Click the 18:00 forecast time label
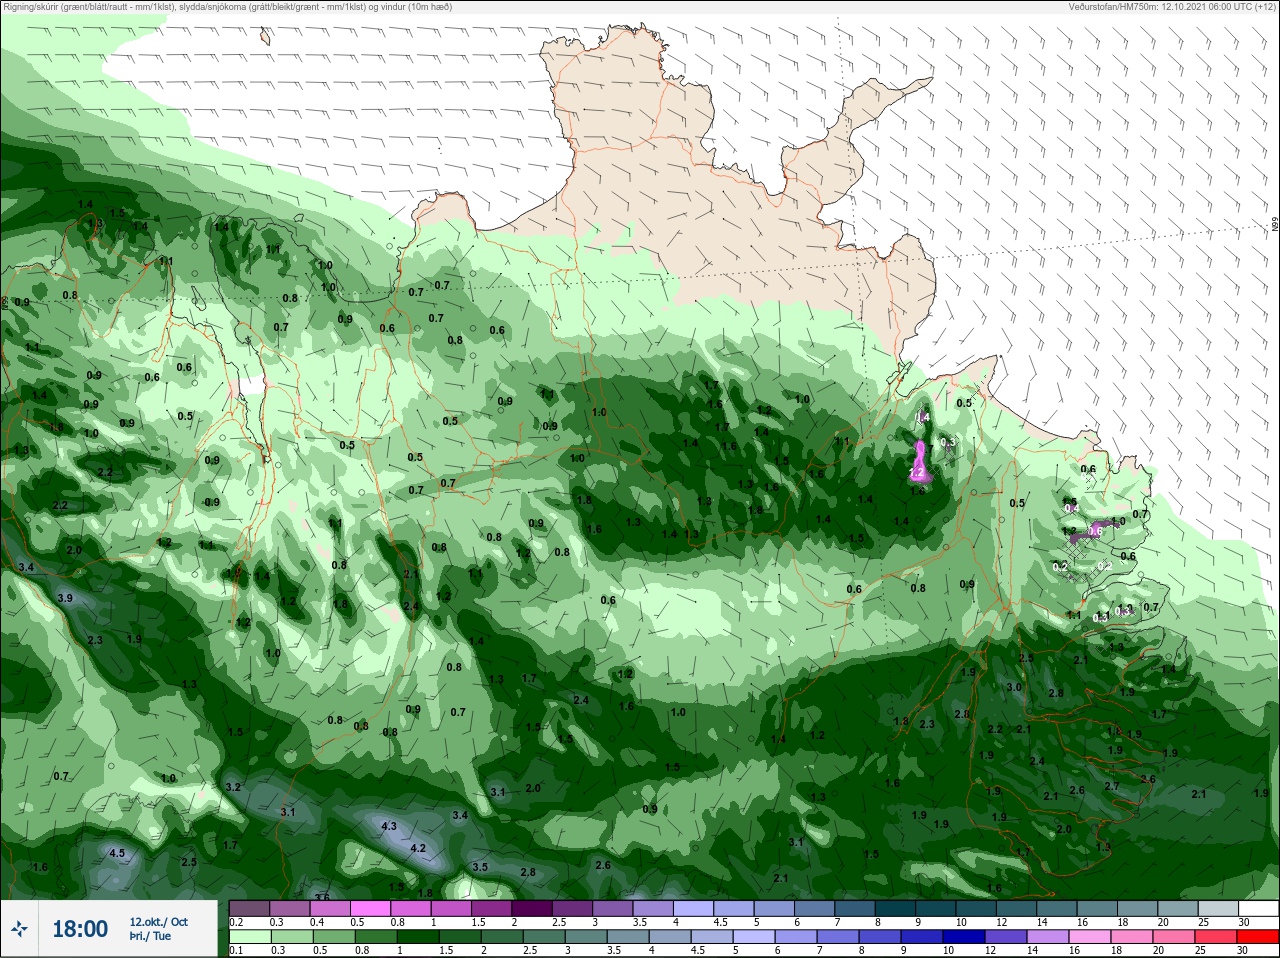The height and width of the screenshot is (958, 1280). pos(80,929)
